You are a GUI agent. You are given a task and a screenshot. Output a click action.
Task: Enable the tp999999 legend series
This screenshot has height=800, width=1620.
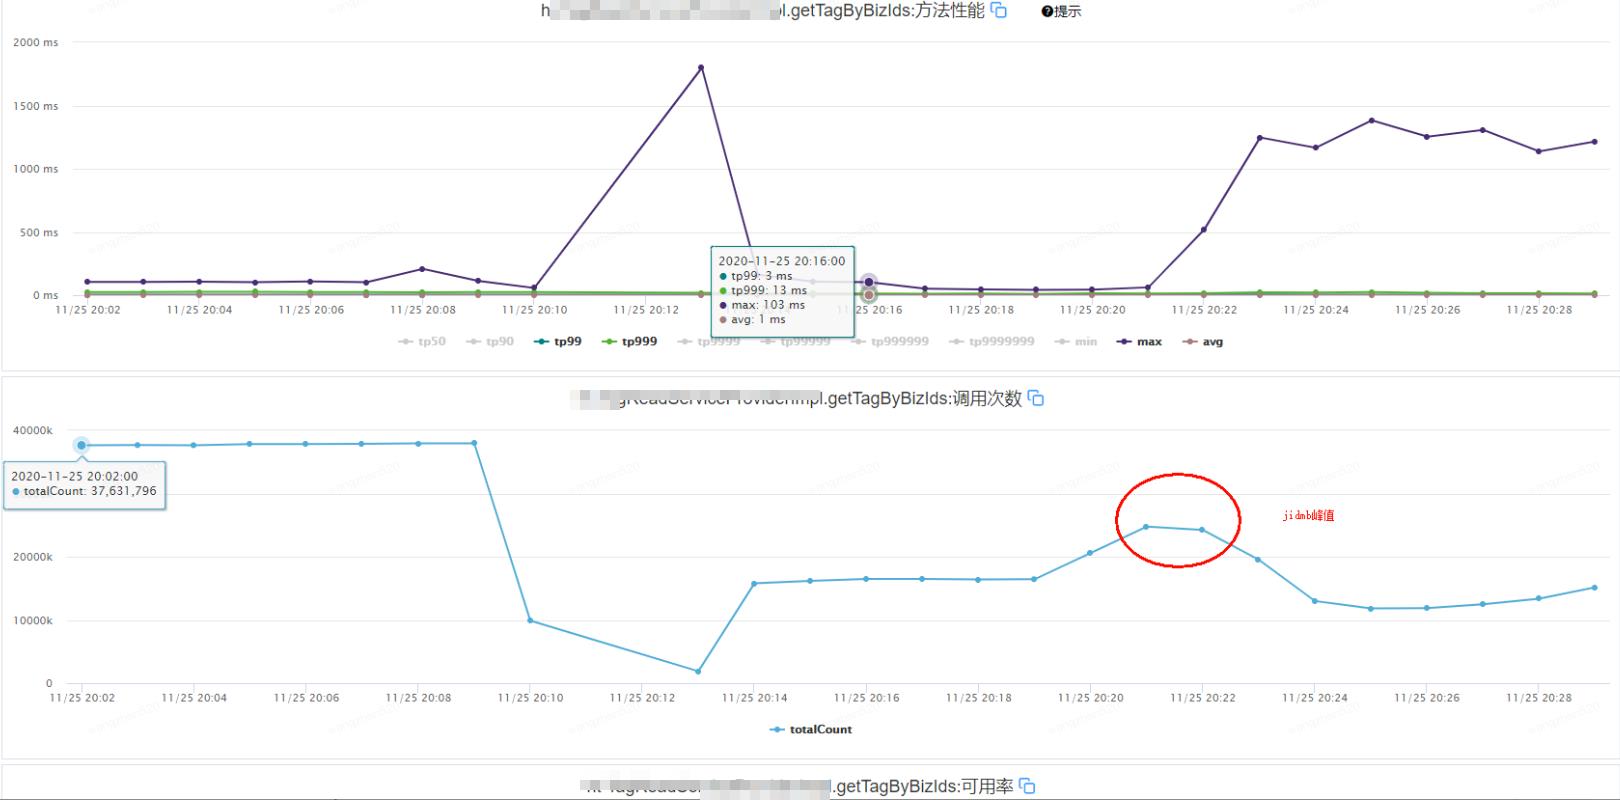(890, 342)
